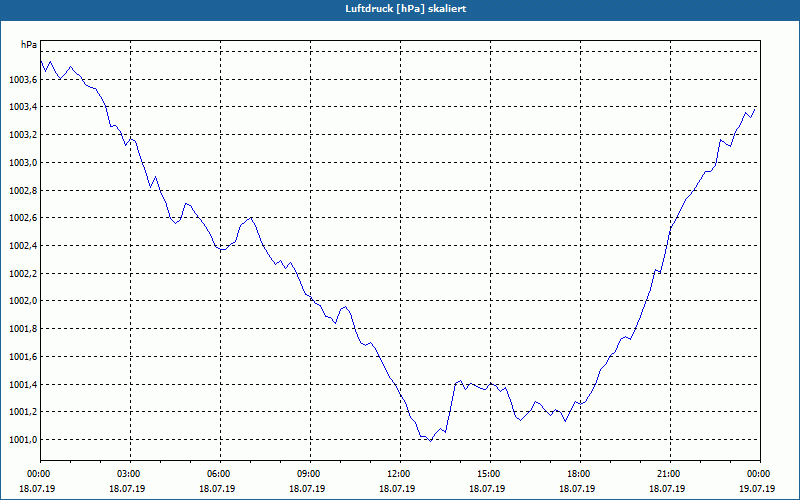
Task: Click the 03:00 time label
Action: pyautogui.click(x=130, y=474)
